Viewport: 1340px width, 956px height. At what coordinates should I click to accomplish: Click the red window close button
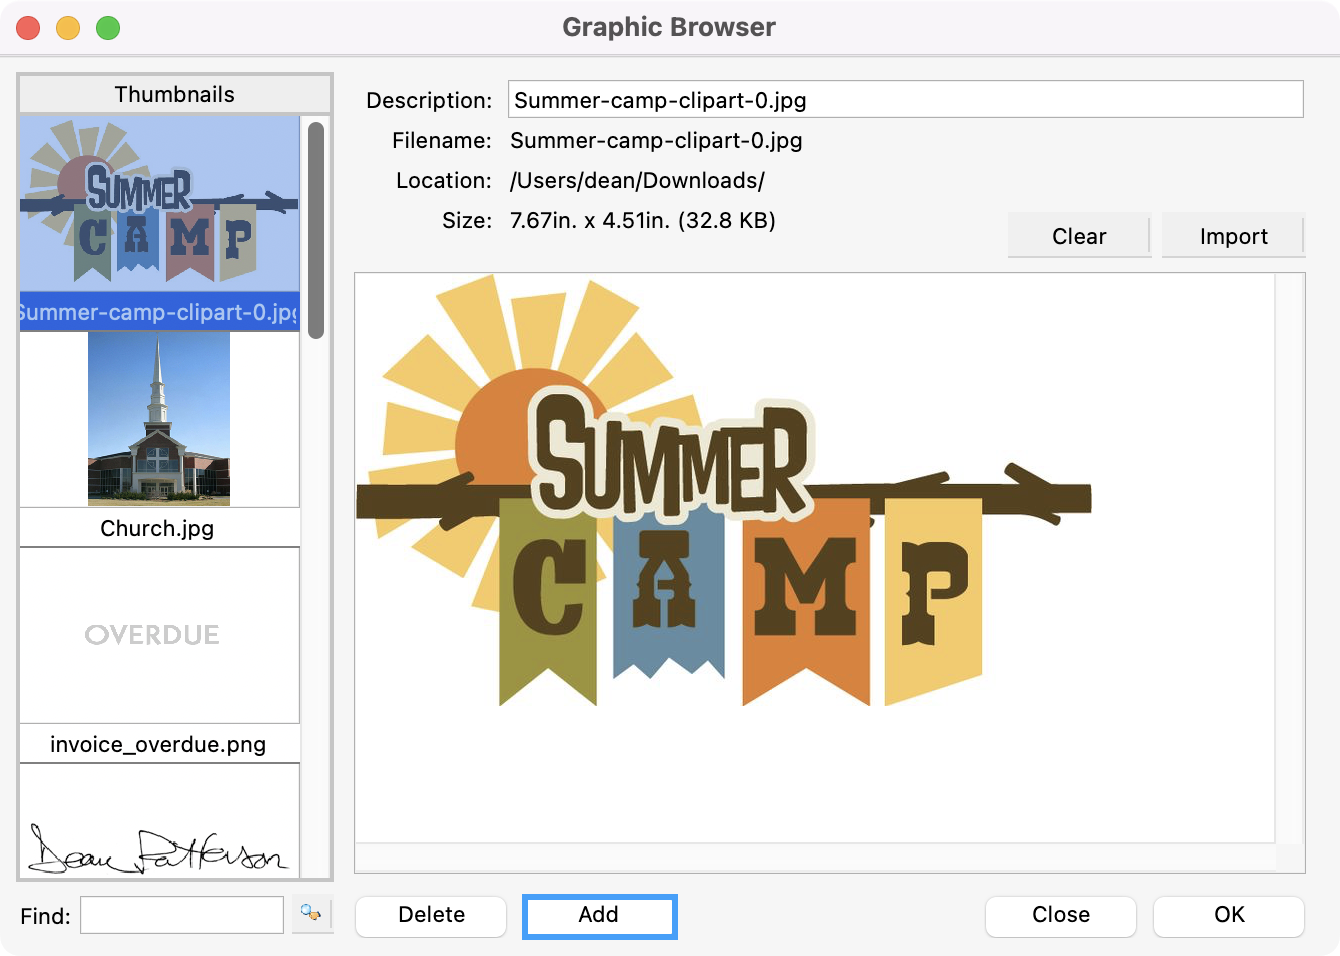click(29, 28)
